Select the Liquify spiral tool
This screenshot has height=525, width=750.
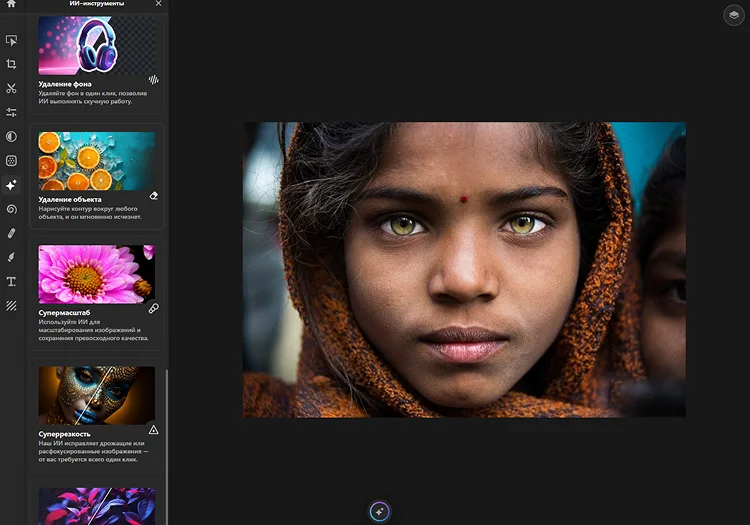tap(11, 209)
